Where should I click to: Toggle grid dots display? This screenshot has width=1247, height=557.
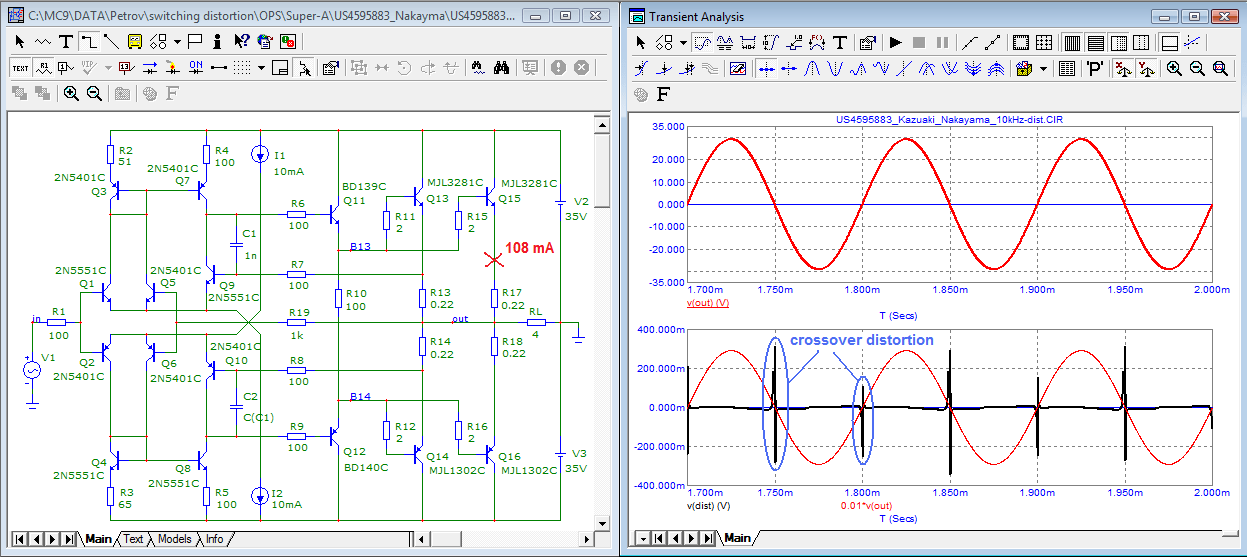tap(241, 67)
